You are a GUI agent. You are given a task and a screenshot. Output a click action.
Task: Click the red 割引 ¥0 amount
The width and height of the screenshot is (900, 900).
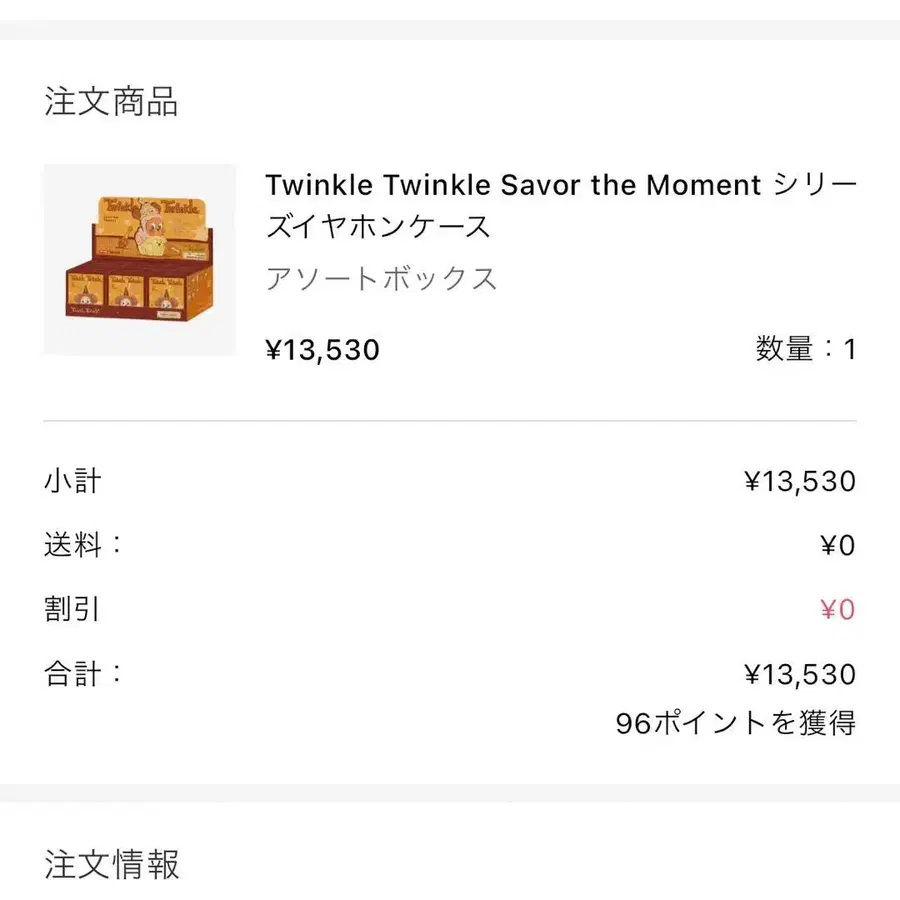[x=838, y=610]
